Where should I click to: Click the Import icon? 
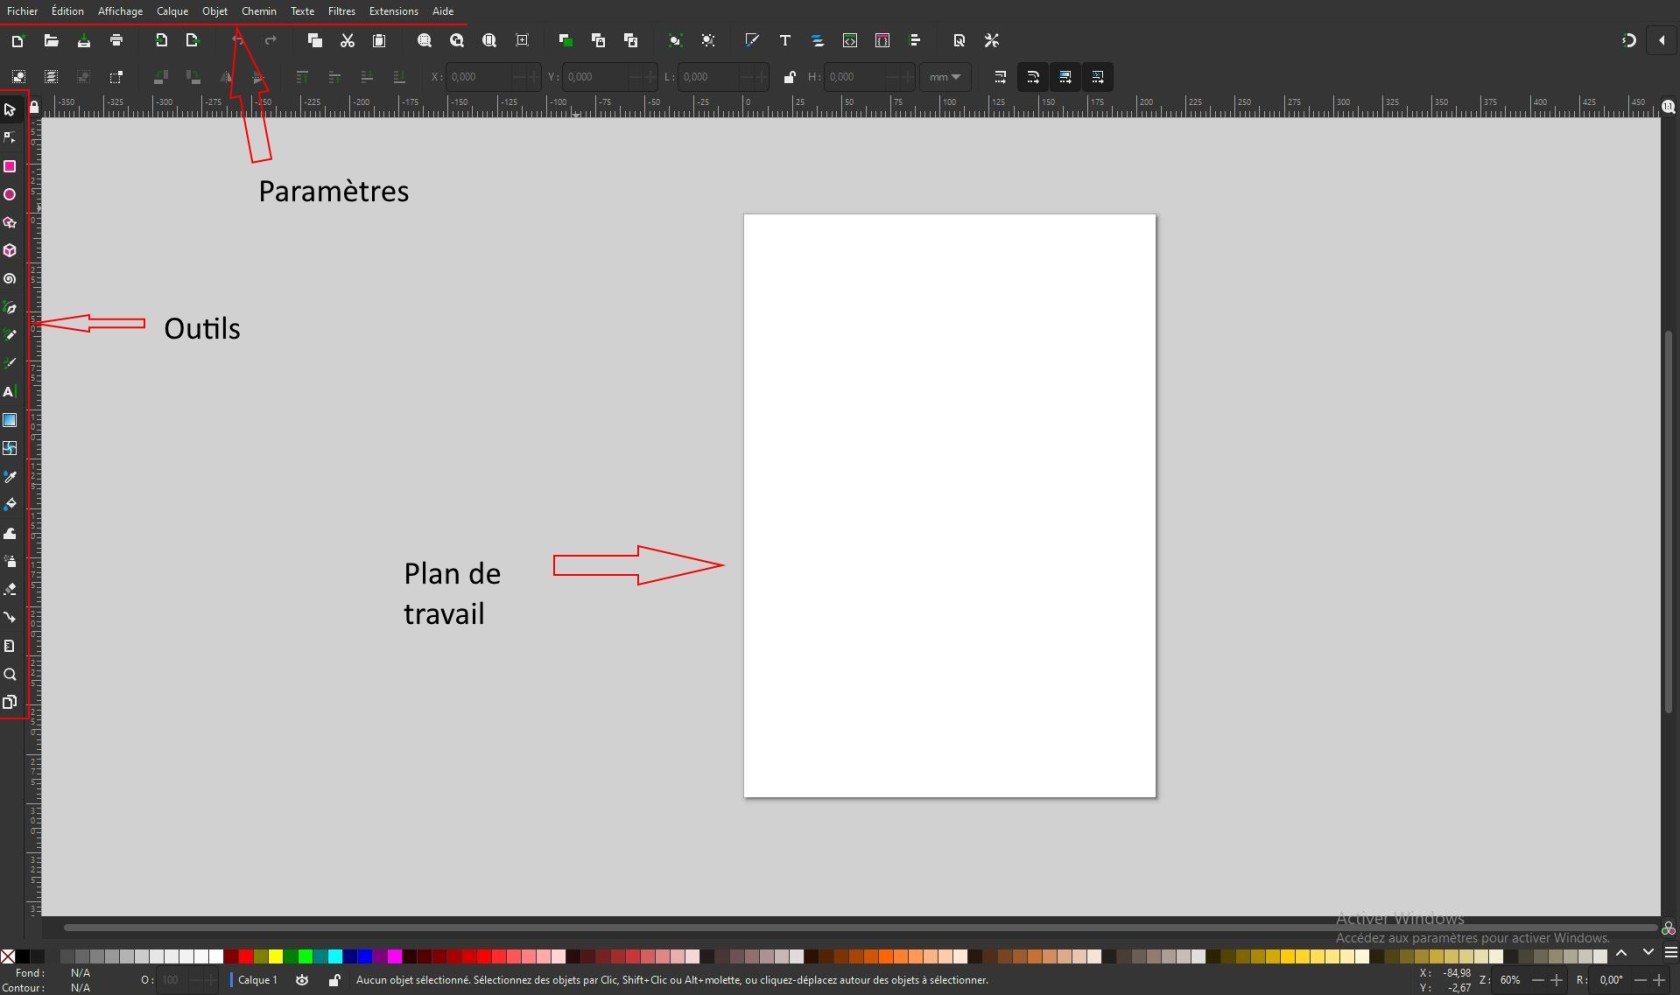click(161, 40)
